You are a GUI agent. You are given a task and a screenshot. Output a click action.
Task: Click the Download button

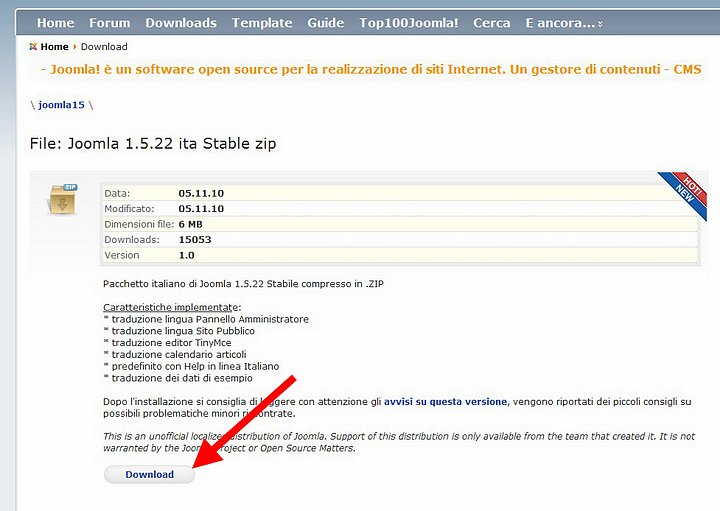[149, 475]
